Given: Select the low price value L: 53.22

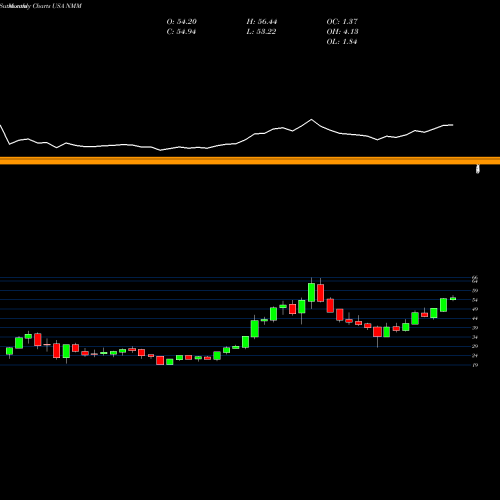Looking at the screenshot, I should coord(261,32).
